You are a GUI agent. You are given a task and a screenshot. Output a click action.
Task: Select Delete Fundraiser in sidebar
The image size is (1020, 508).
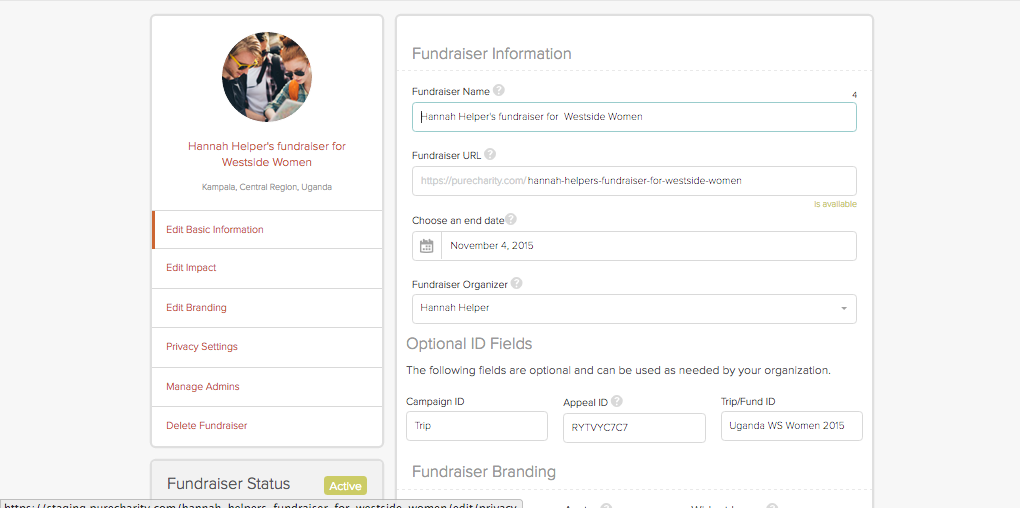[267, 426]
